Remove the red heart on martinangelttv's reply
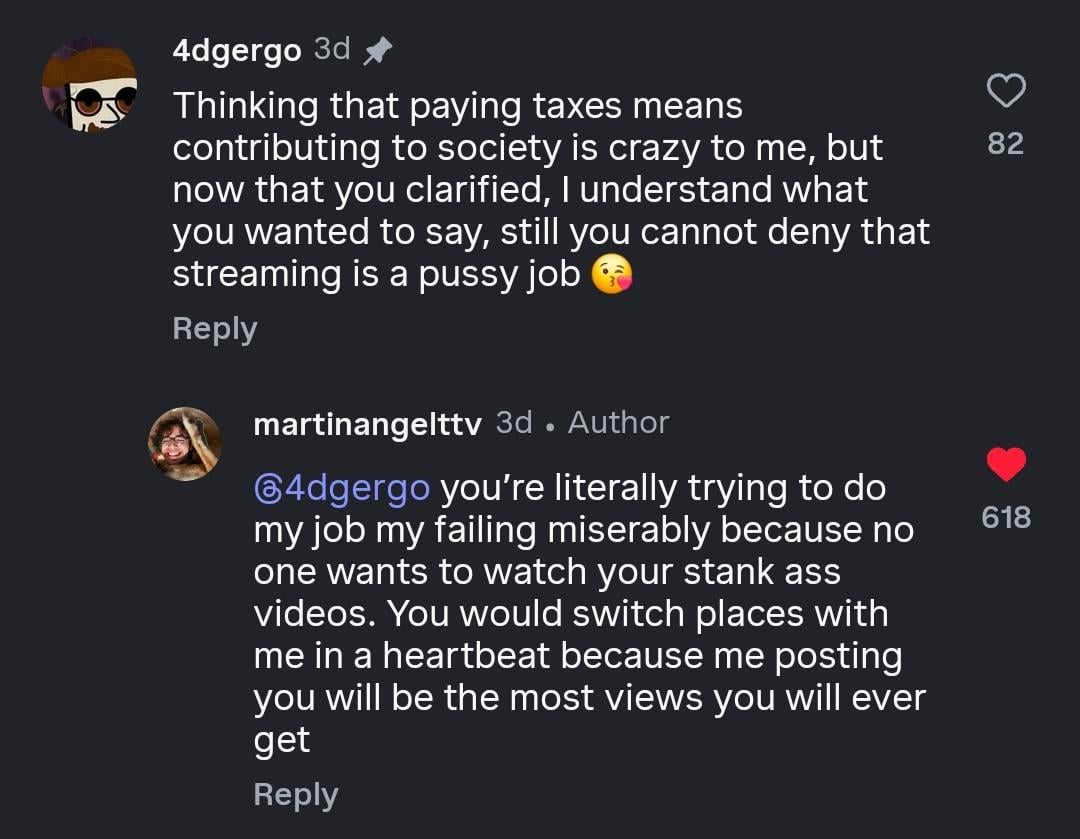The height and width of the screenshot is (839, 1080). click(x=1006, y=464)
